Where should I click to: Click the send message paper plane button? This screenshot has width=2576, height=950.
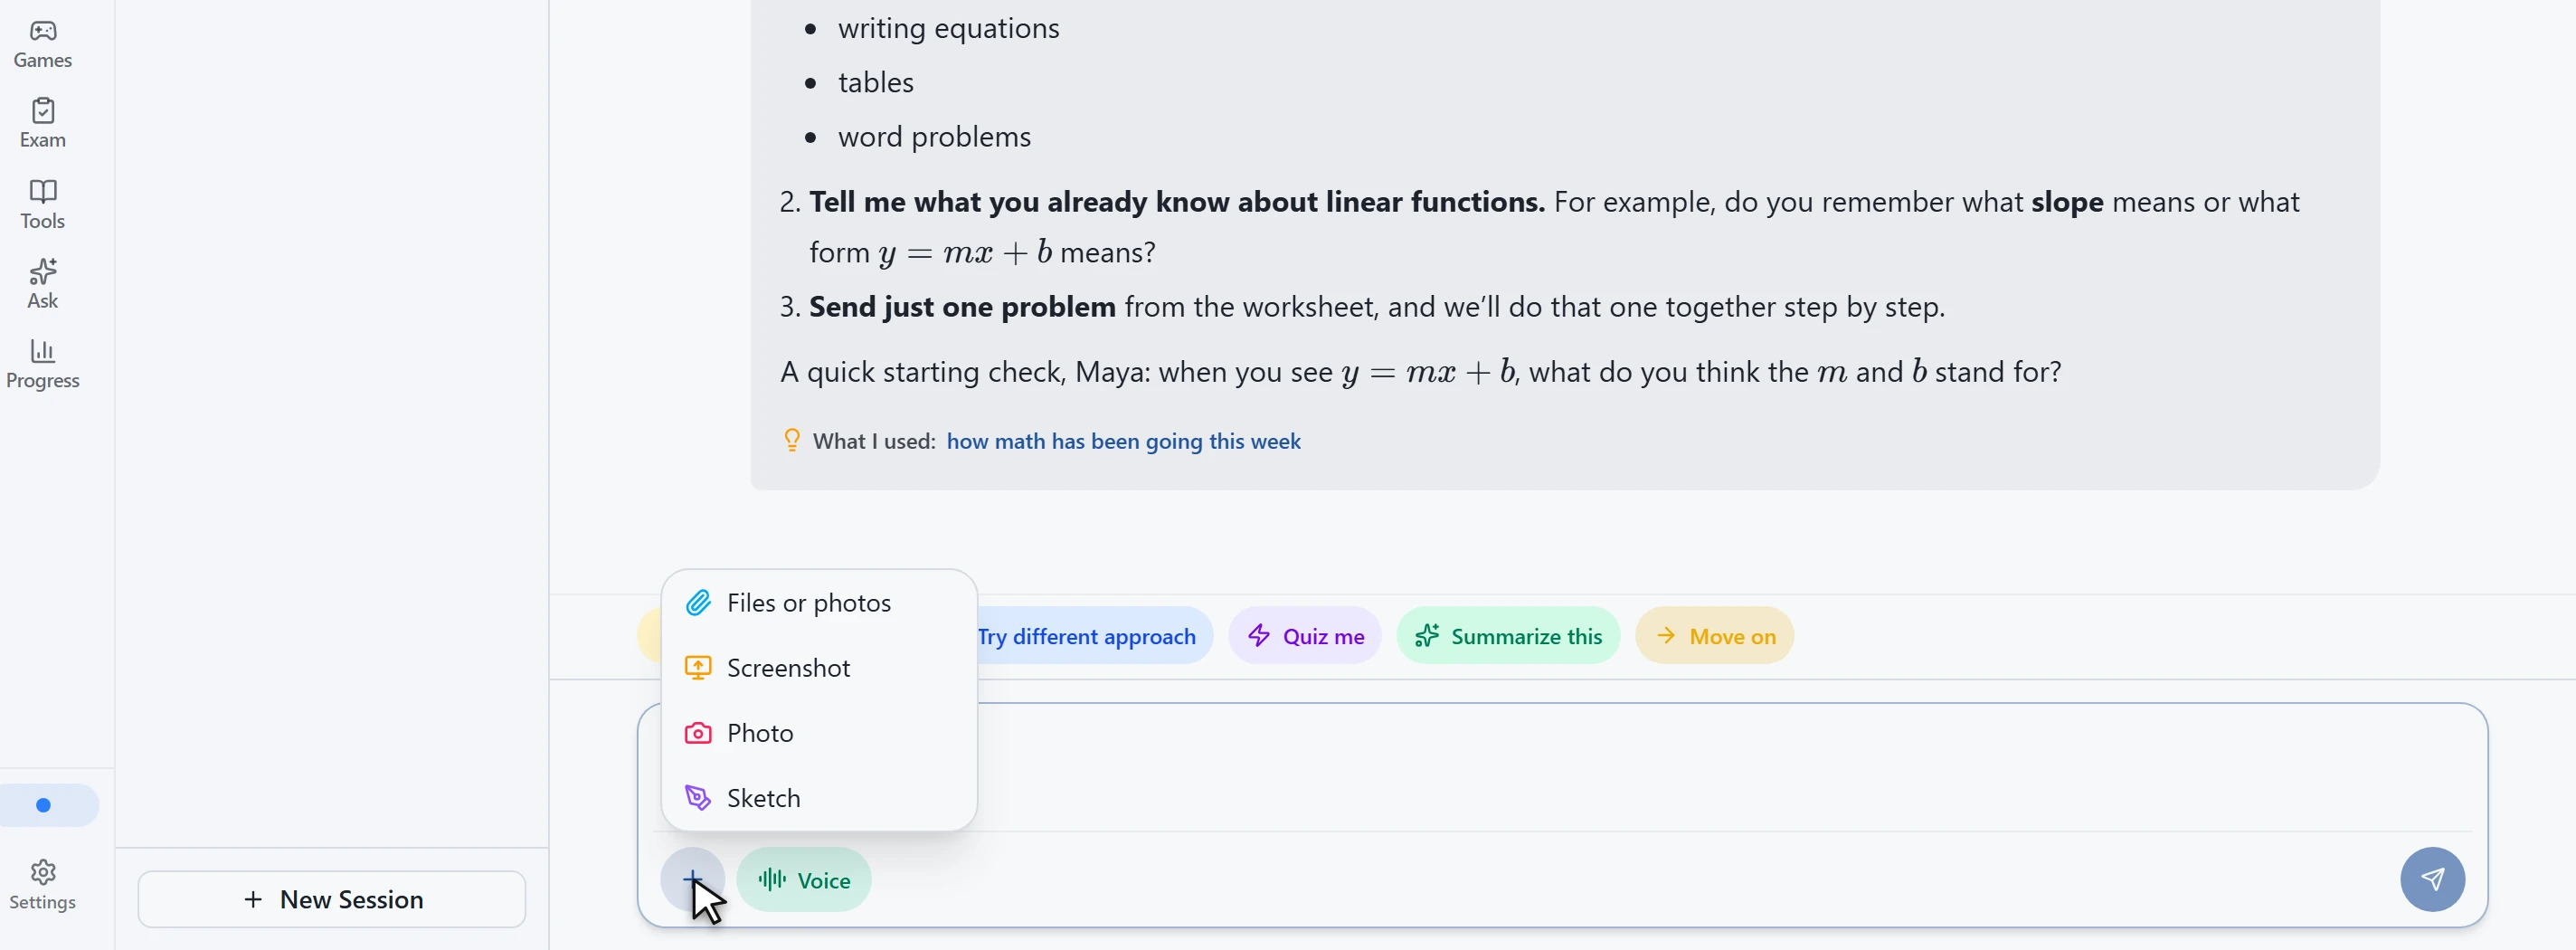[x=2432, y=879]
